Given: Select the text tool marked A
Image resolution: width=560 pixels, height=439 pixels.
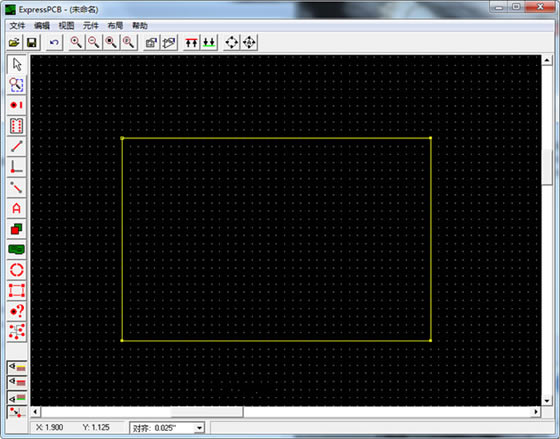Looking at the screenshot, I should tap(16, 208).
